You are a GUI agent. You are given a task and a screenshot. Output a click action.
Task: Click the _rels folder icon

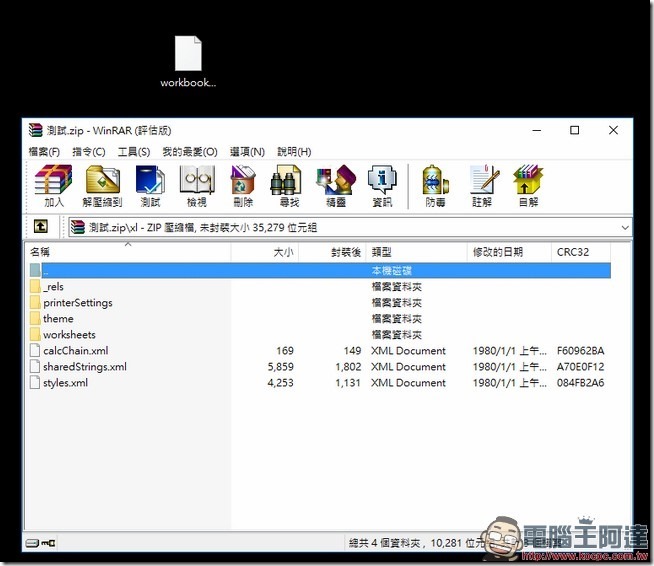(35, 287)
